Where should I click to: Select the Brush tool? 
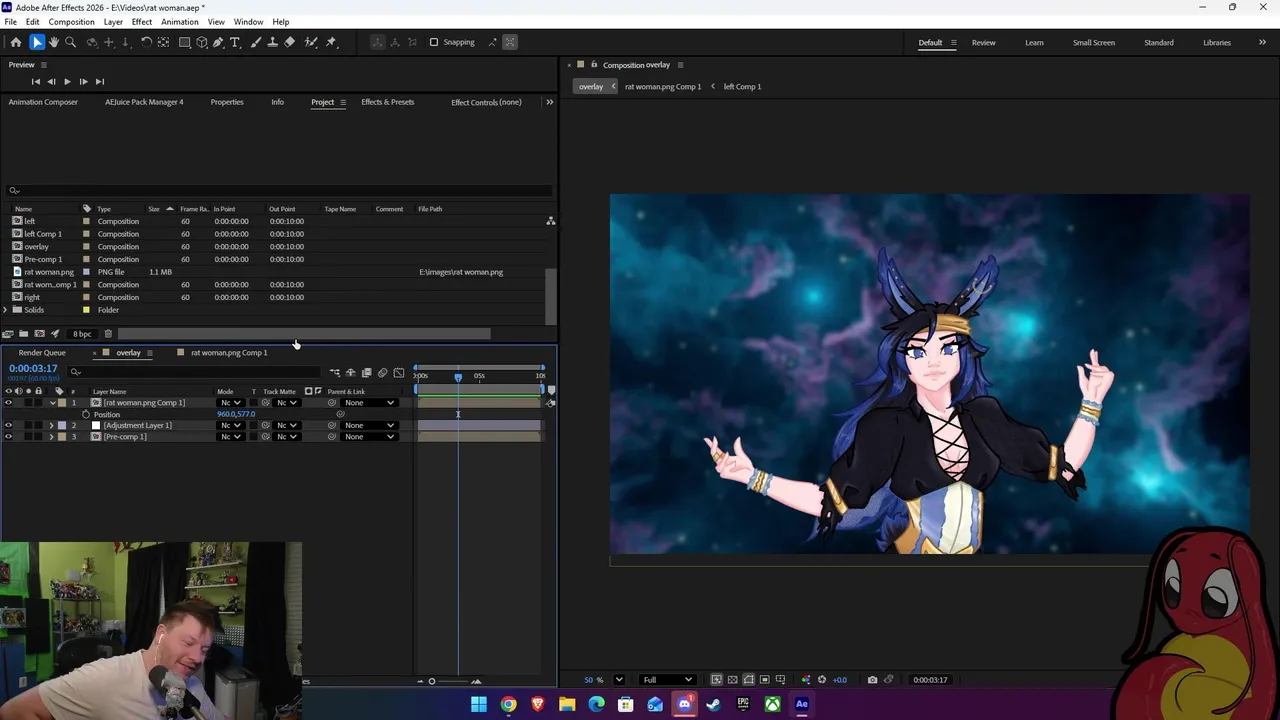[x=255, y=42]
